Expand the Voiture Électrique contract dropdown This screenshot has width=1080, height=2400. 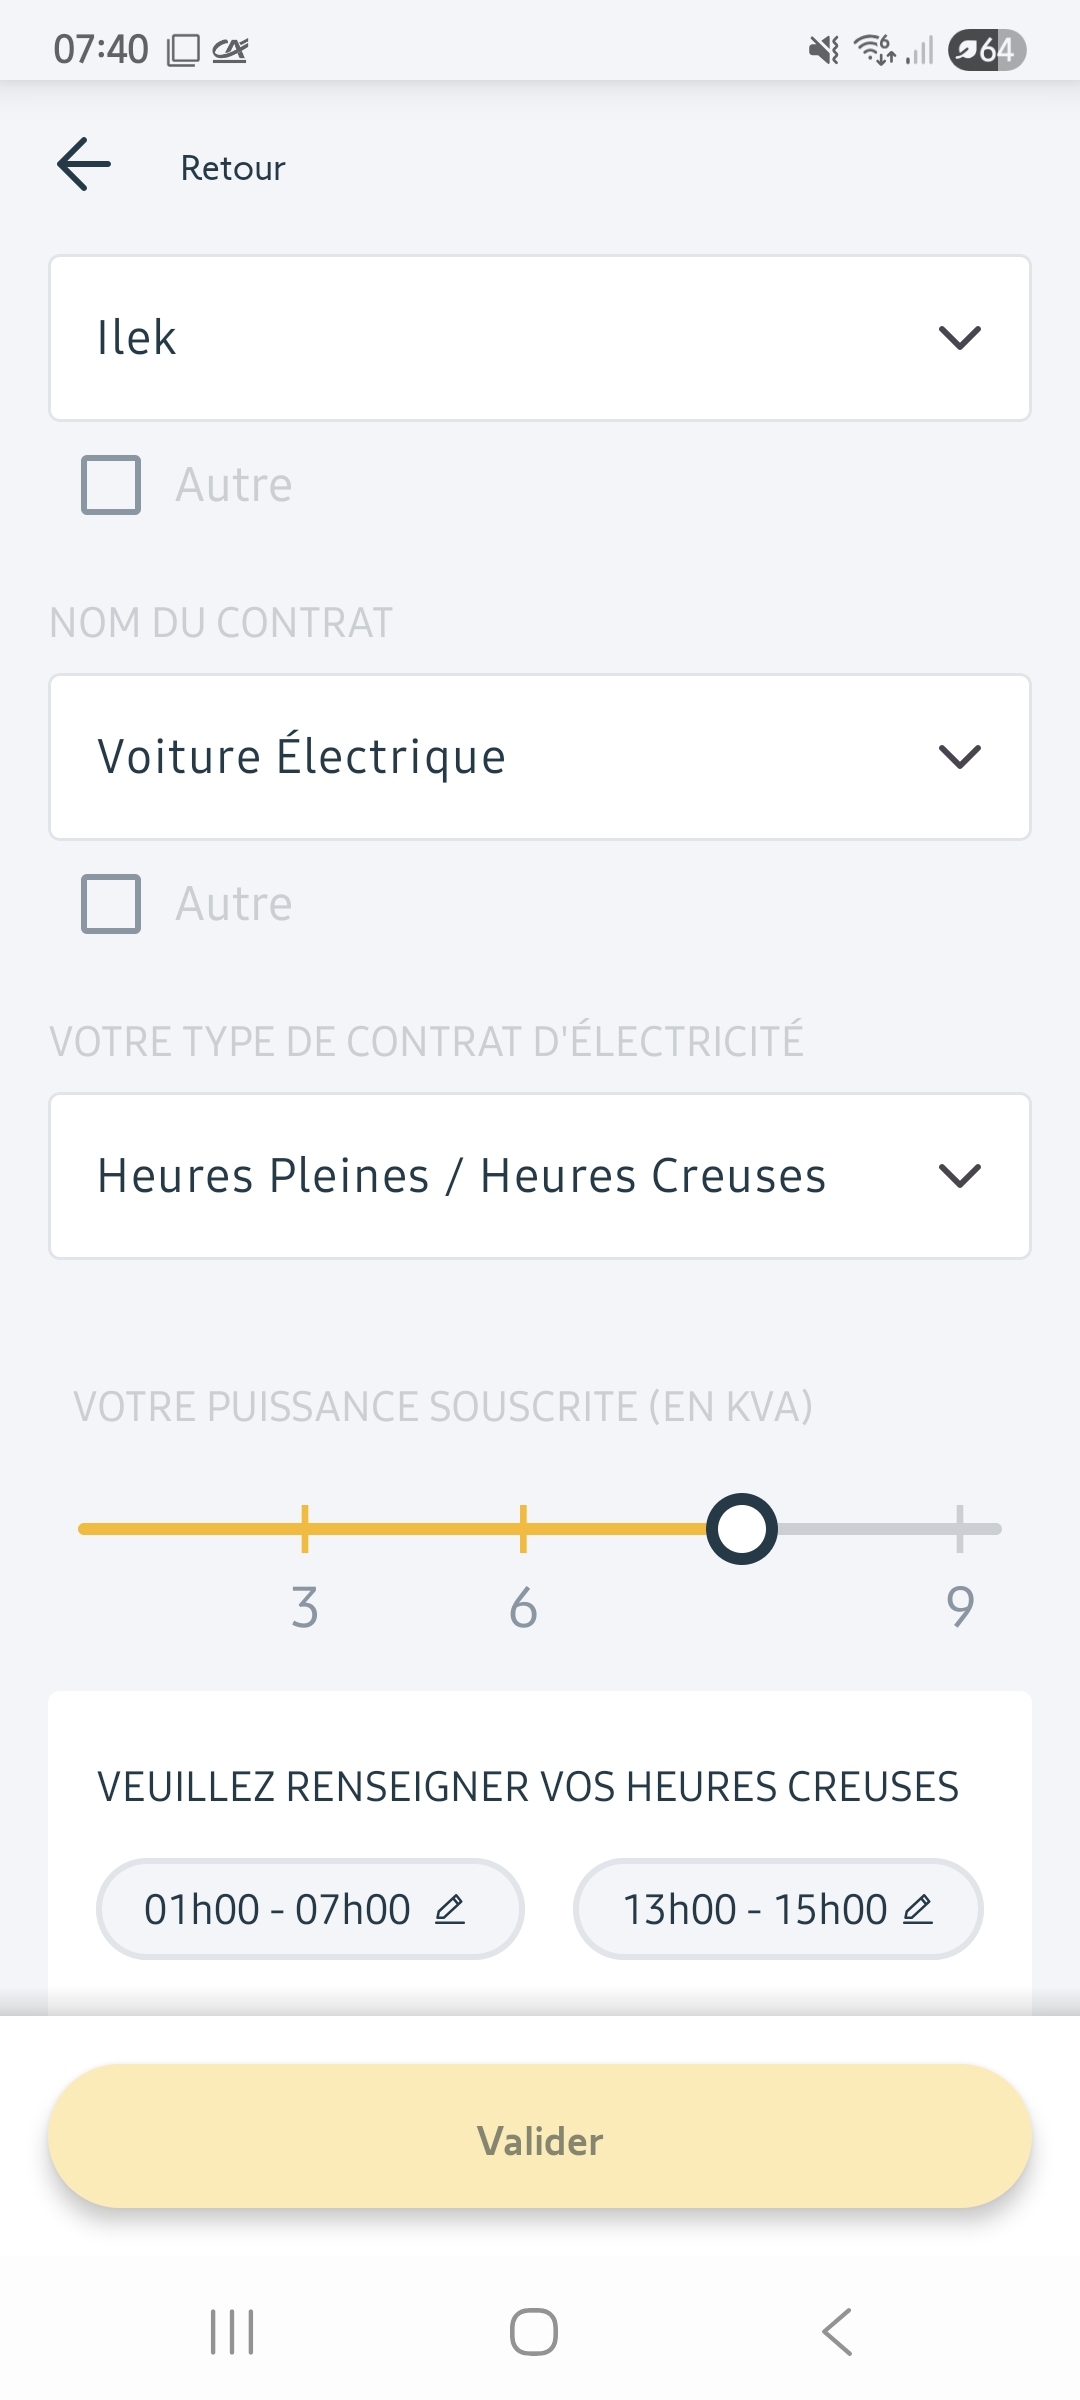tap(540, 757)
